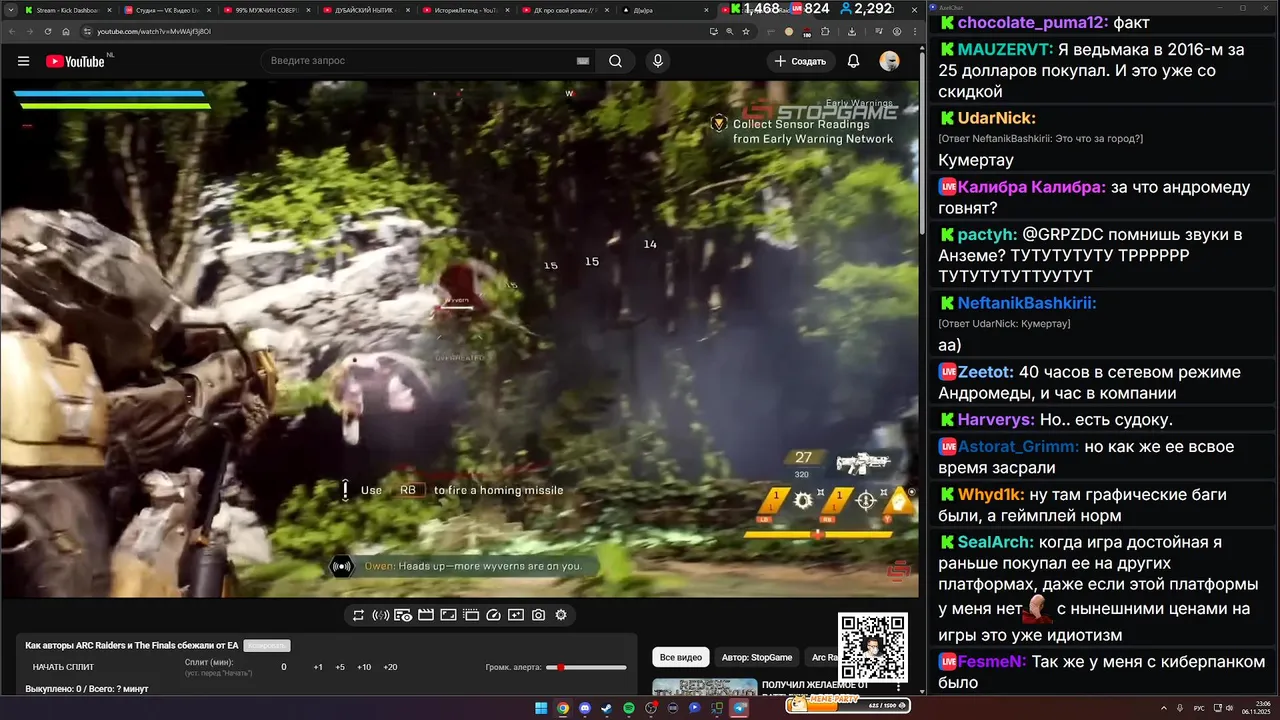
Task: Bookmark the page with the star icon
Action: [745, 31]
